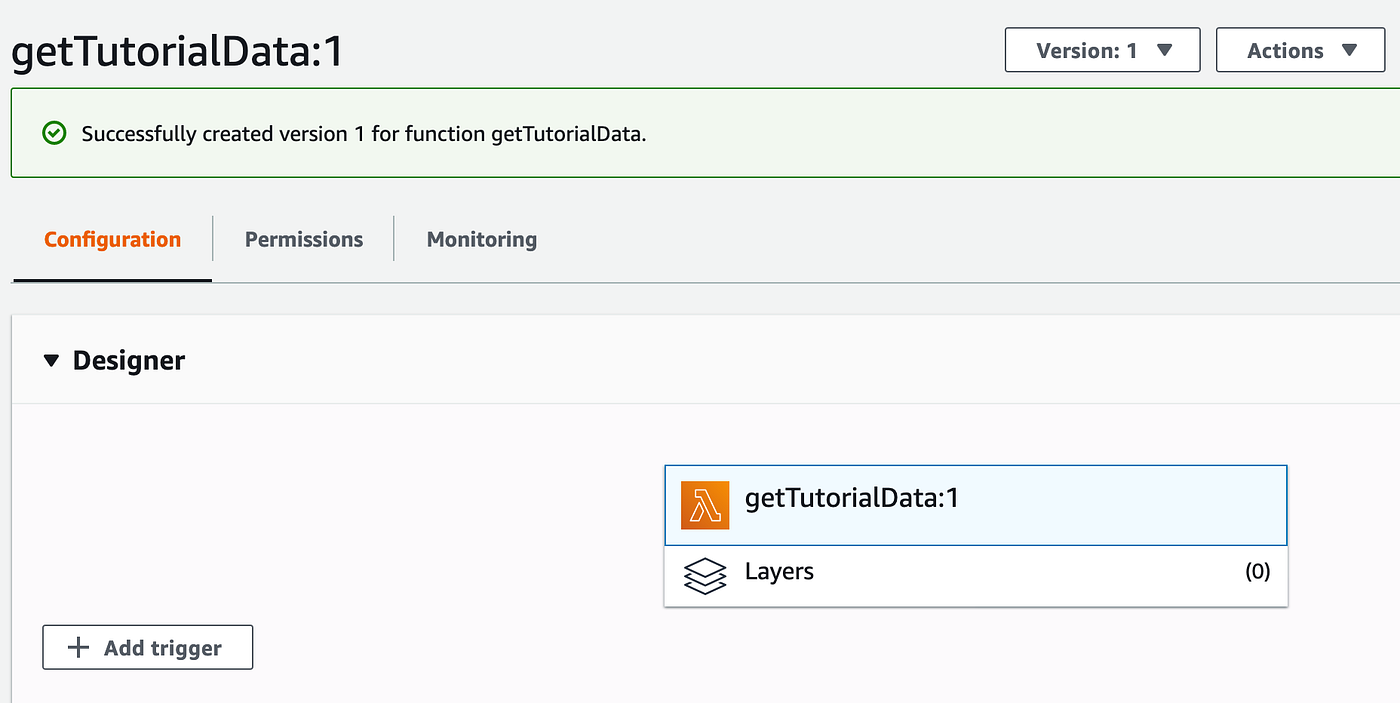This screenshot has height=703, width=1400.
Task: Click the Designer disclosure triangle icon
Action: [51, 360]
